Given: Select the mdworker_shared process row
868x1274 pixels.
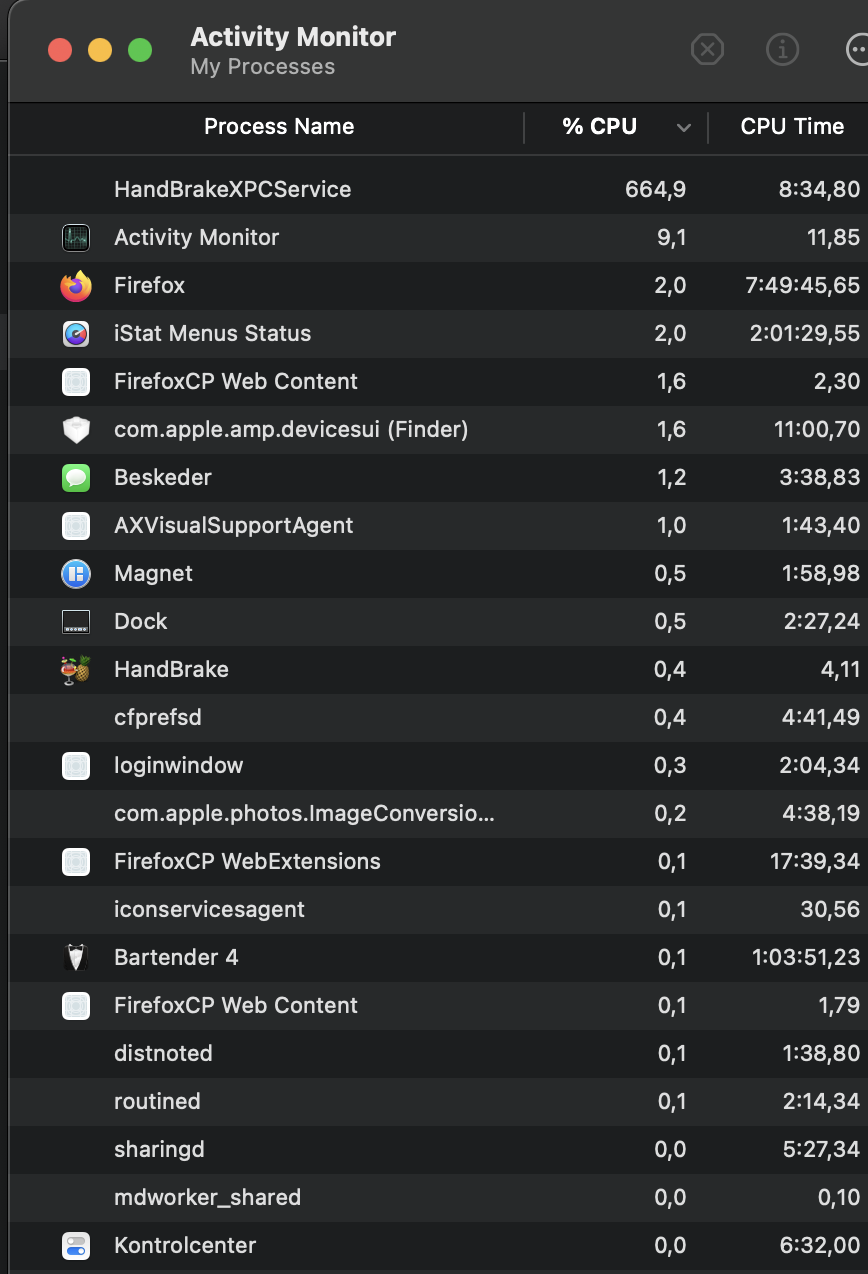Looking at the screenshot, I should point(438,1197).
